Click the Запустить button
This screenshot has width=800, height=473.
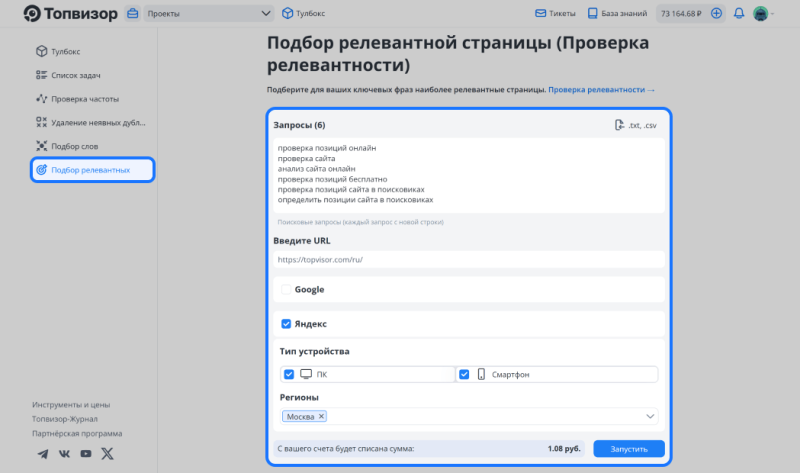(x=629, y=449)
